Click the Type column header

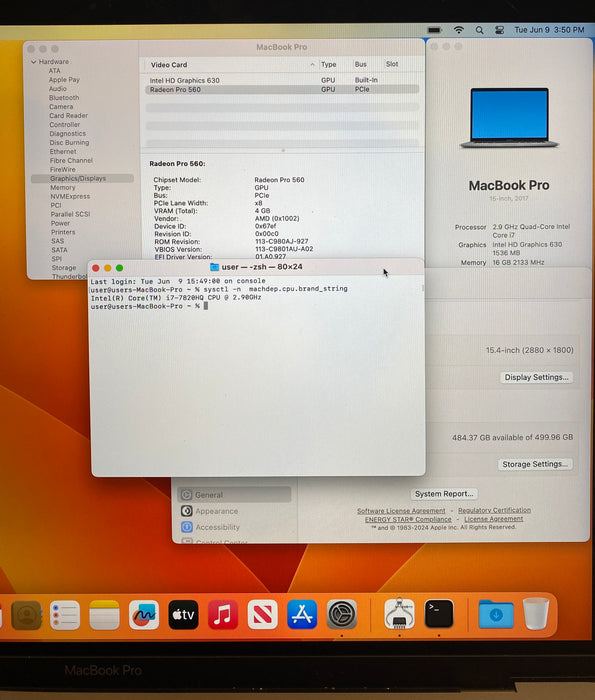329,64
